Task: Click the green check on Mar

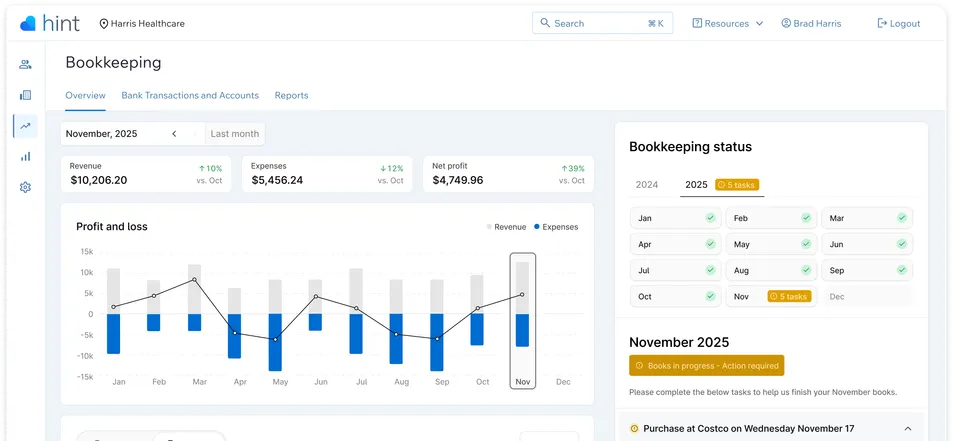Action: (x=902, y=217)
